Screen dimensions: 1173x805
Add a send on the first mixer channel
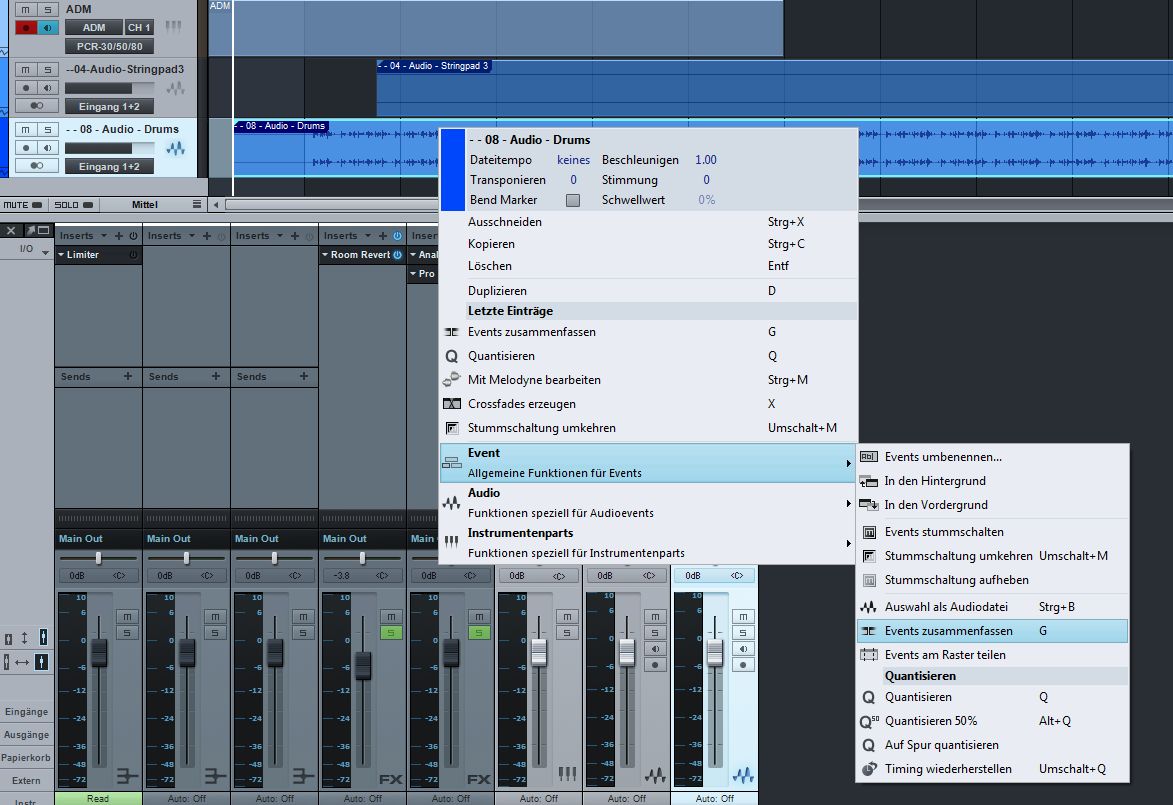click(x=128, y=376)
